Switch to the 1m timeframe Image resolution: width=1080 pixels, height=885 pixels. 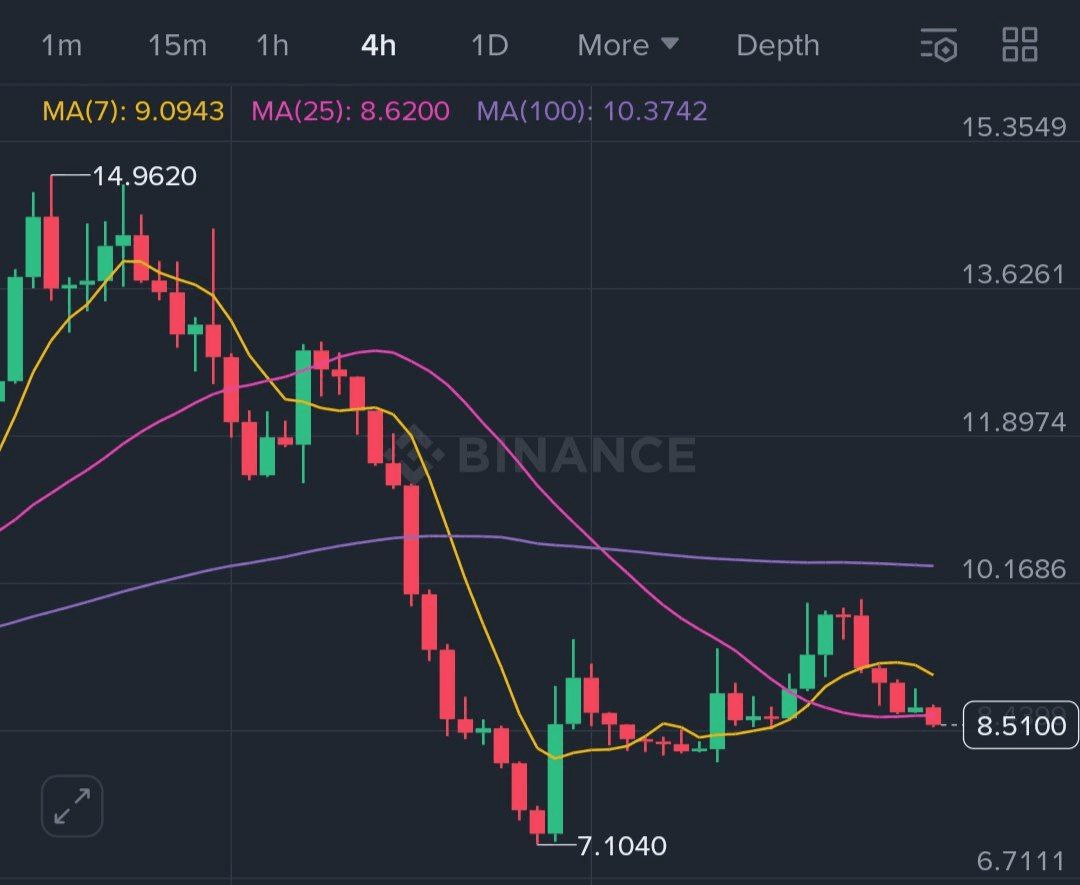point(62,46)
